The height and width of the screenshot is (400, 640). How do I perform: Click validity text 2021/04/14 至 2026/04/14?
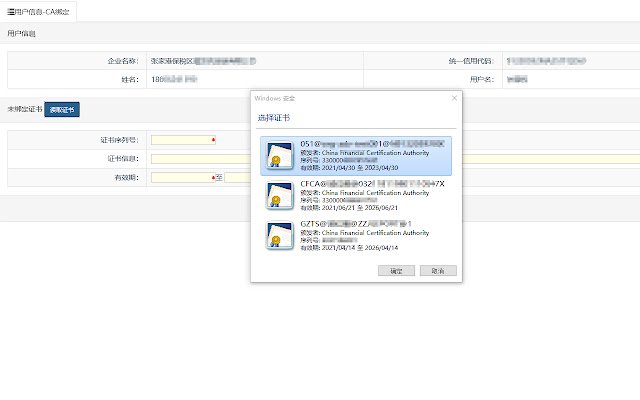[x=360, y=248]
